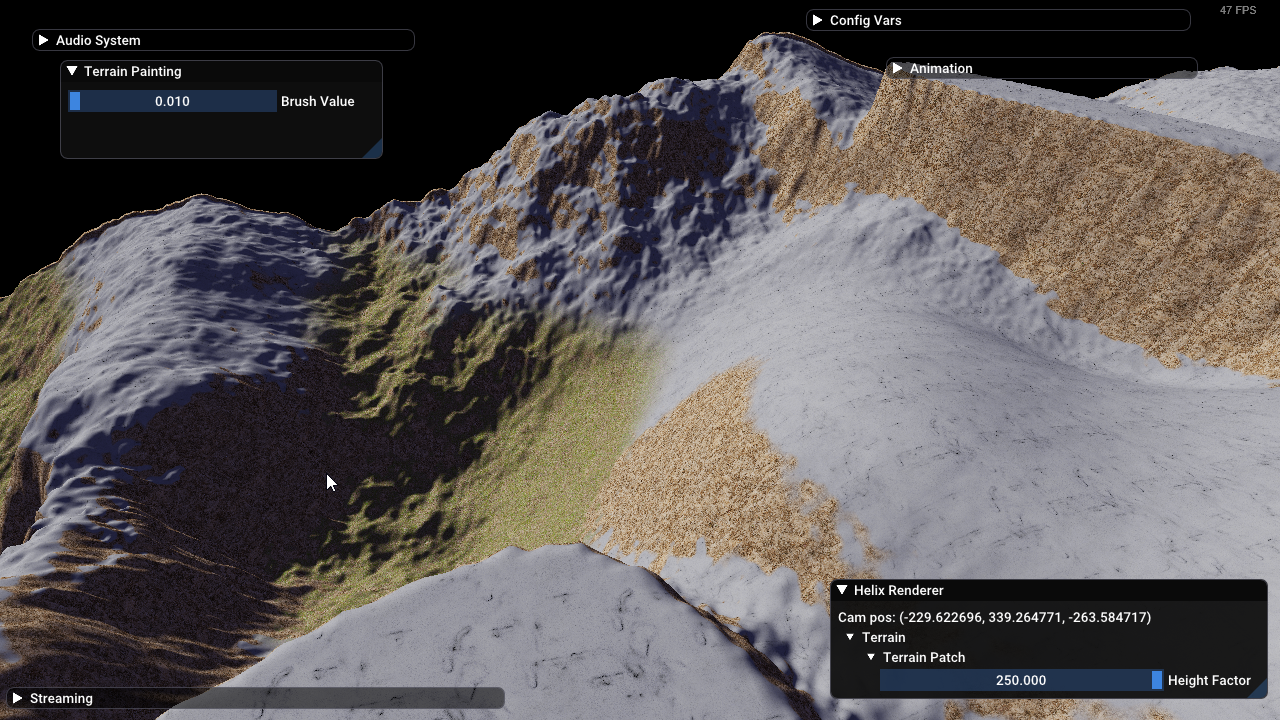
Task: Click the Brush Value slider handle
Action: [x=75, y=101]
